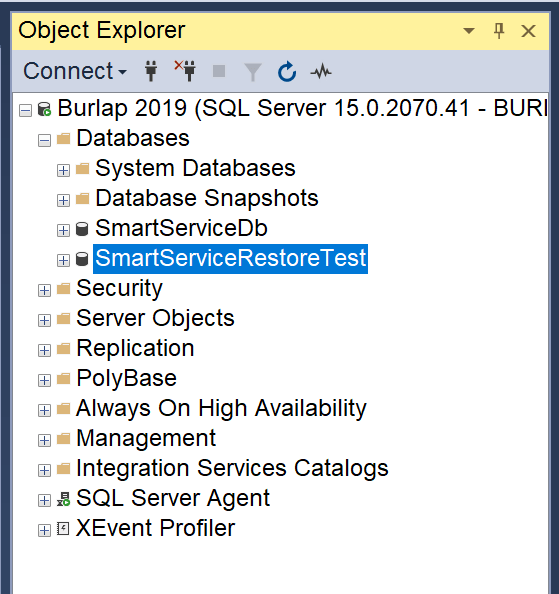This screenshot has height=594, width=559.
Task: Refresh the Object Explorer tree
Action: tap(287, 72)
